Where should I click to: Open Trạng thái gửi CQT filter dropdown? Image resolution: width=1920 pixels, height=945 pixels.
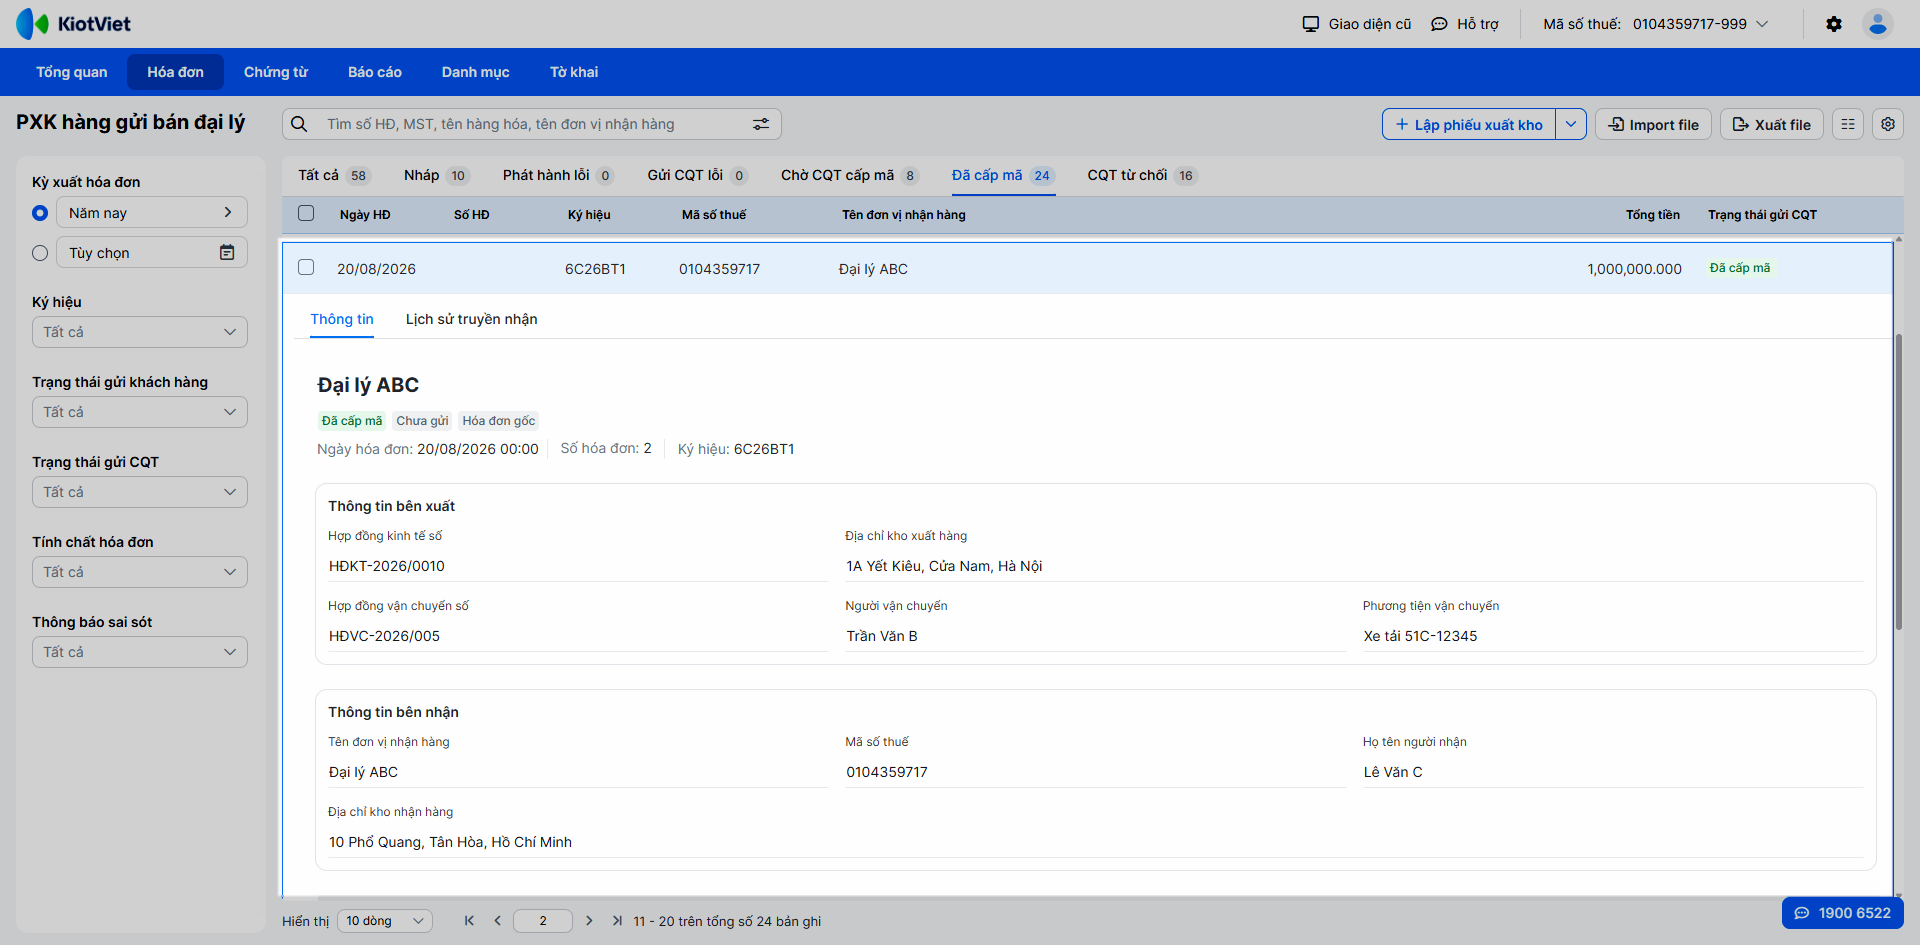(140, 492)
